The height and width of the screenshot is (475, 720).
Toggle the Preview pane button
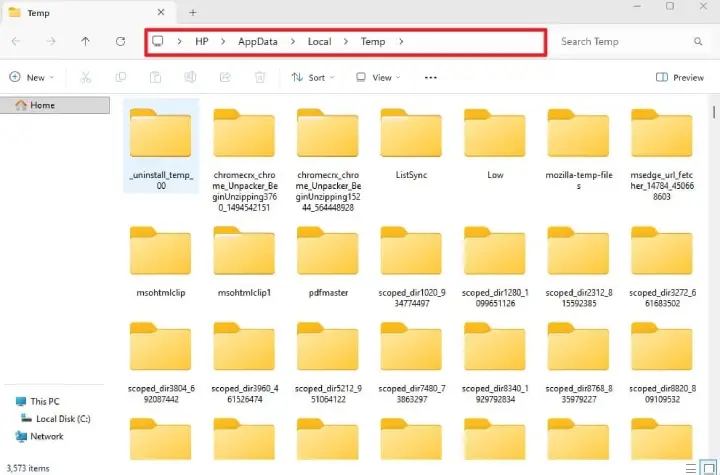[x=680, y=77]
